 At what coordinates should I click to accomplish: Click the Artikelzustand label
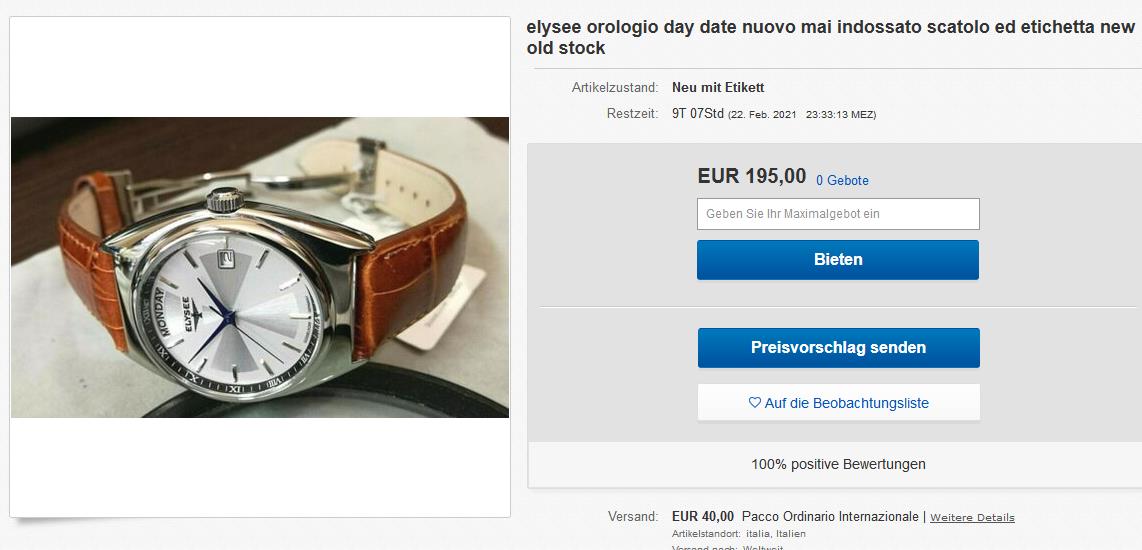click(615, 88)
